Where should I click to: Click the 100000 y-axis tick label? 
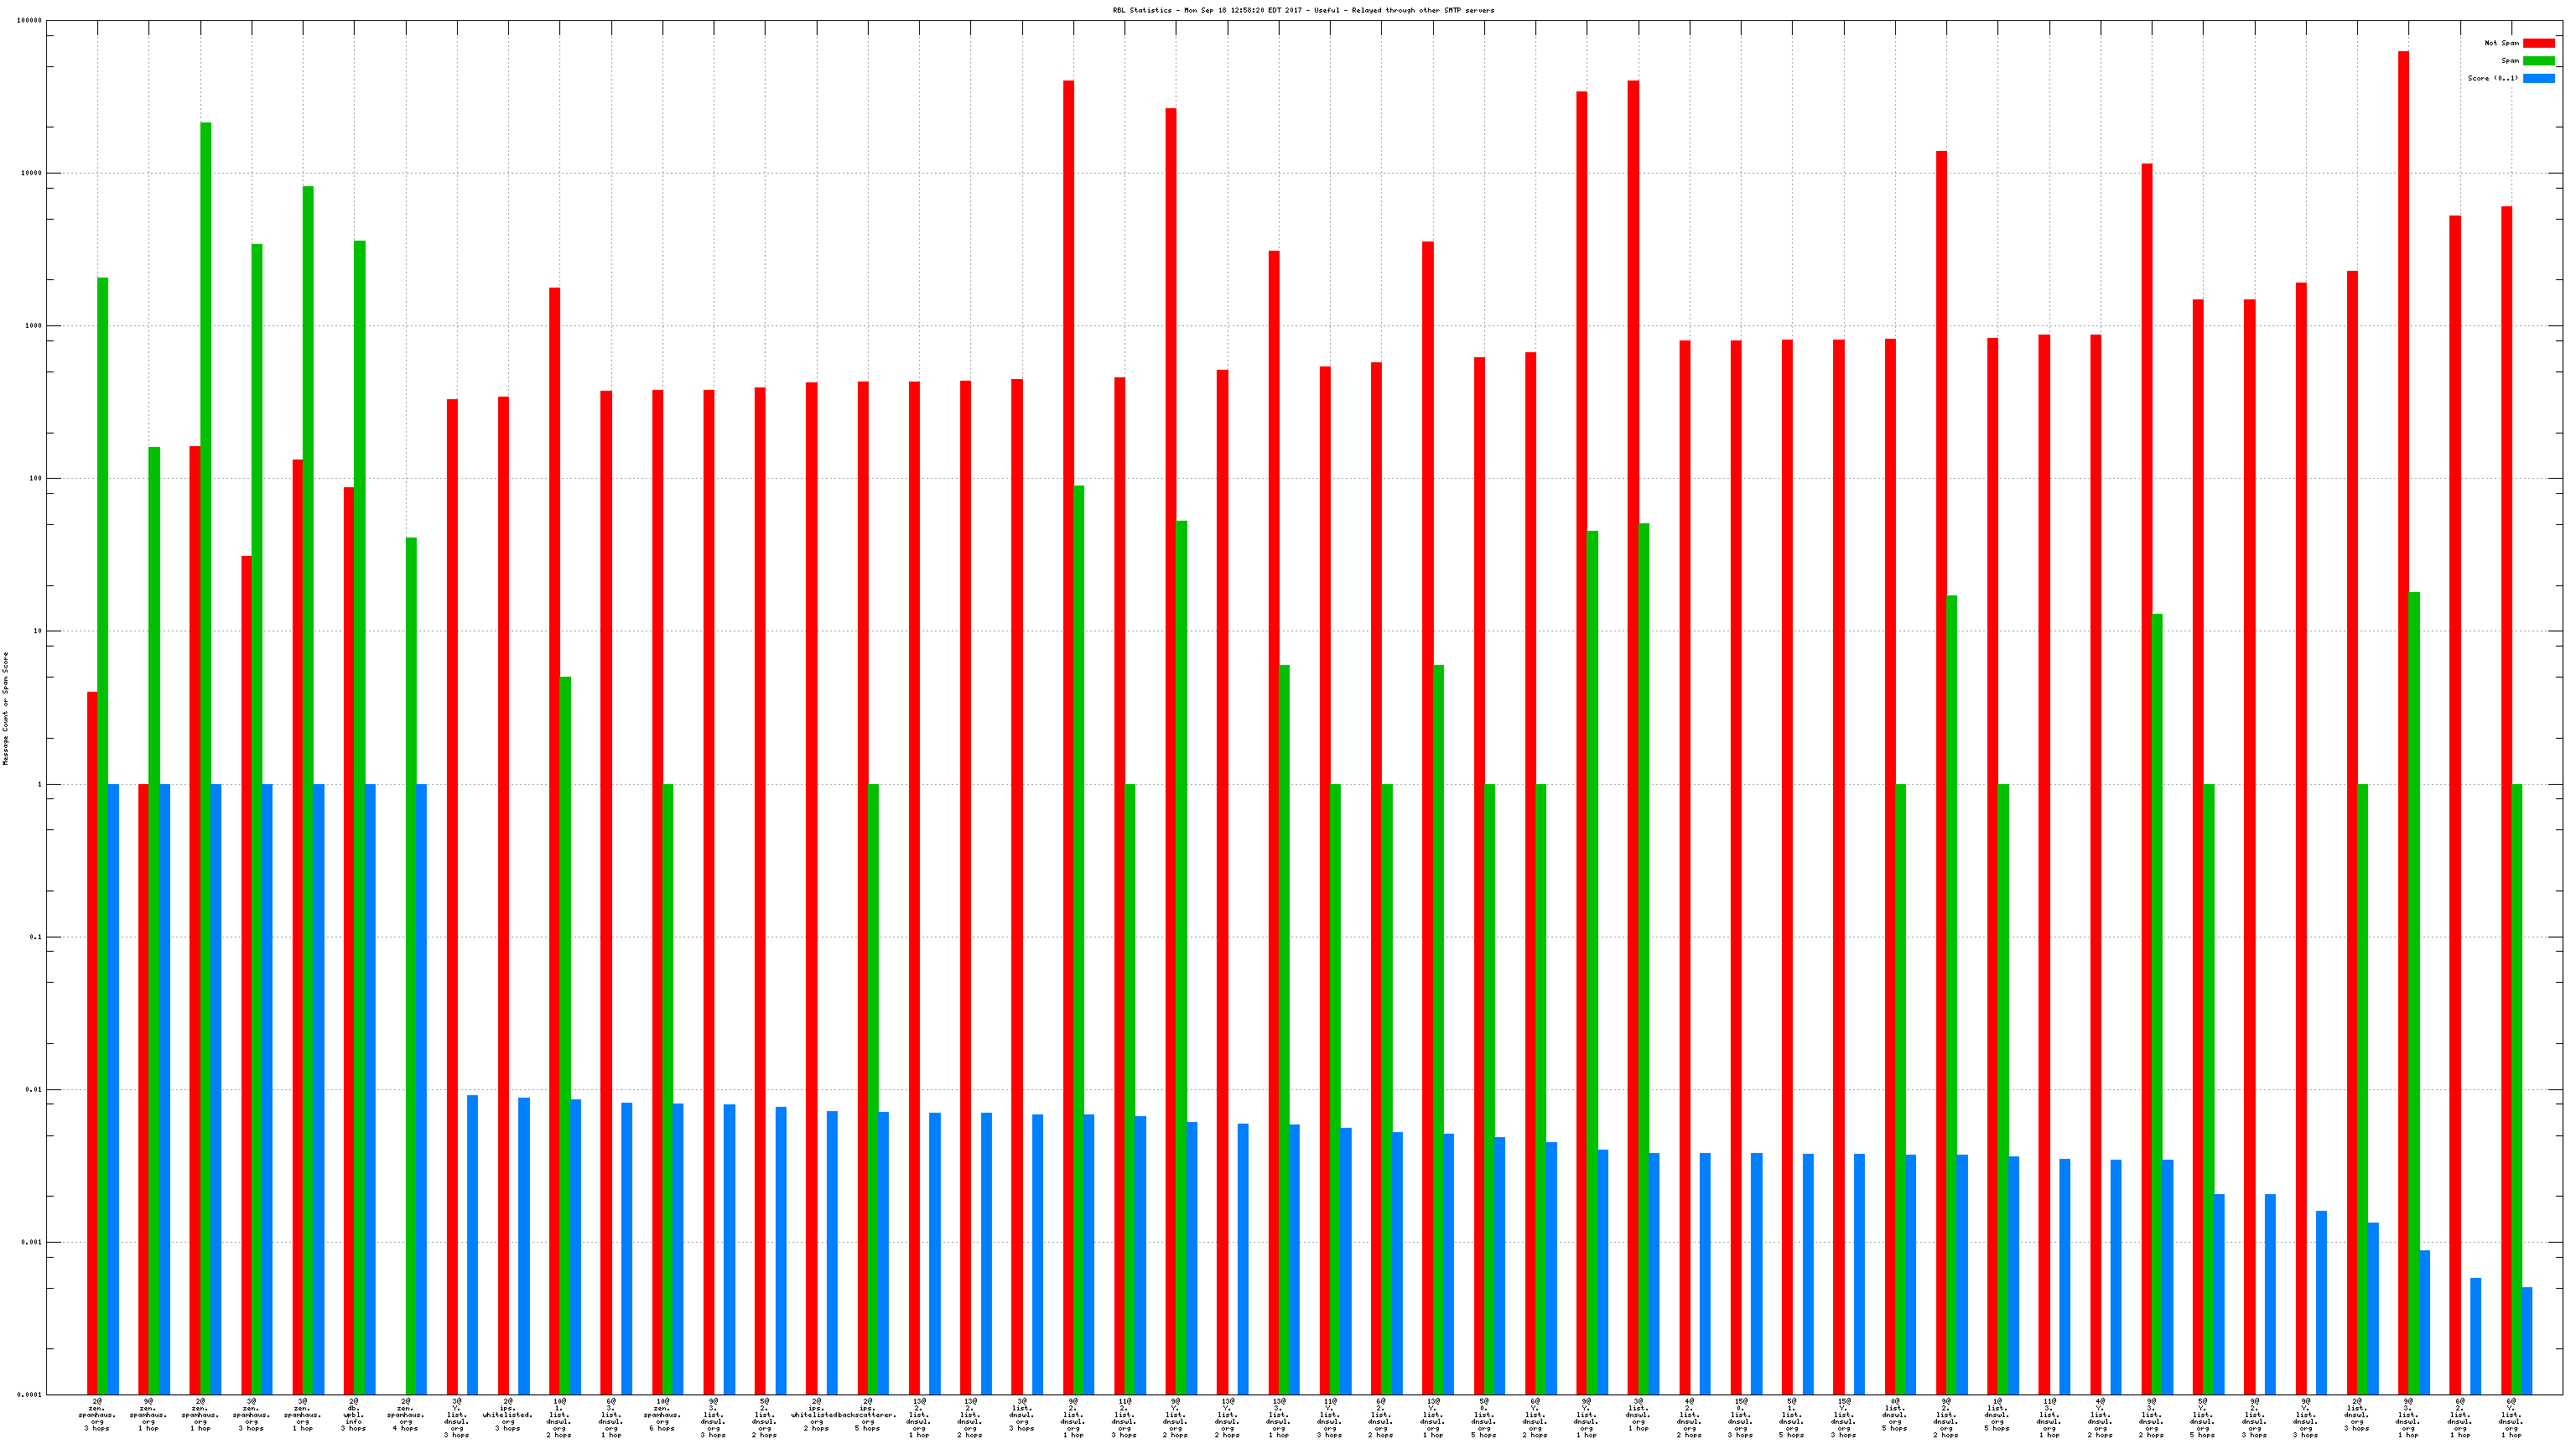[x=28, y=20]
